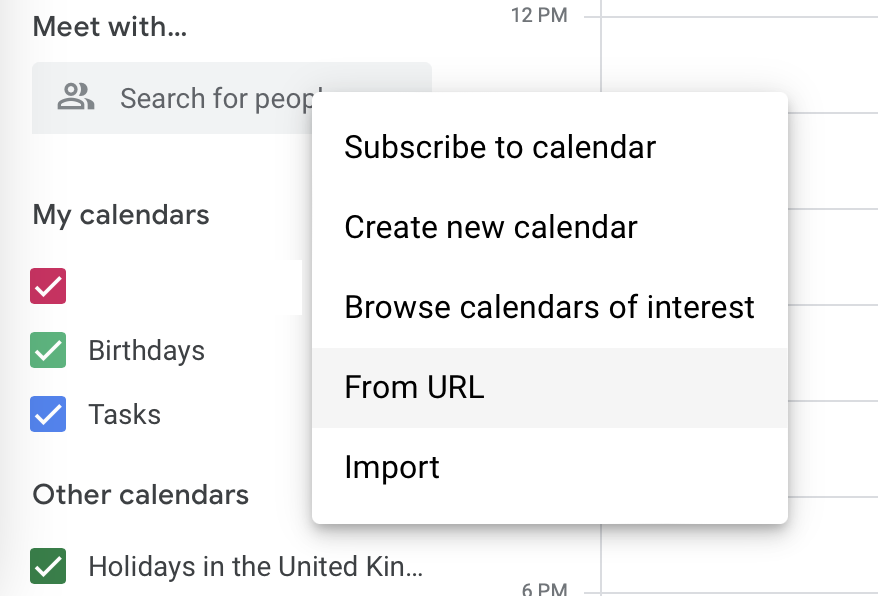Select From URL menu entry
This screenshot has height=596, width=878.
click(x=550, y=388)
